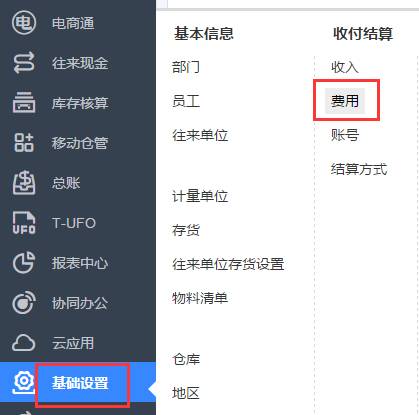Image resolution: width=419 pixels, height=415 pixels.
Task: Open 结算方式 under 收付结算
Action: [359, 169]
